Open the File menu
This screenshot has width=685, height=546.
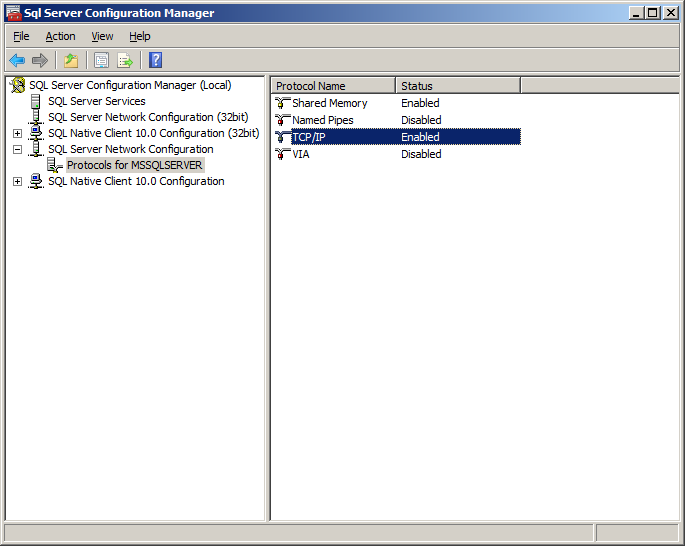click(21, 36)
